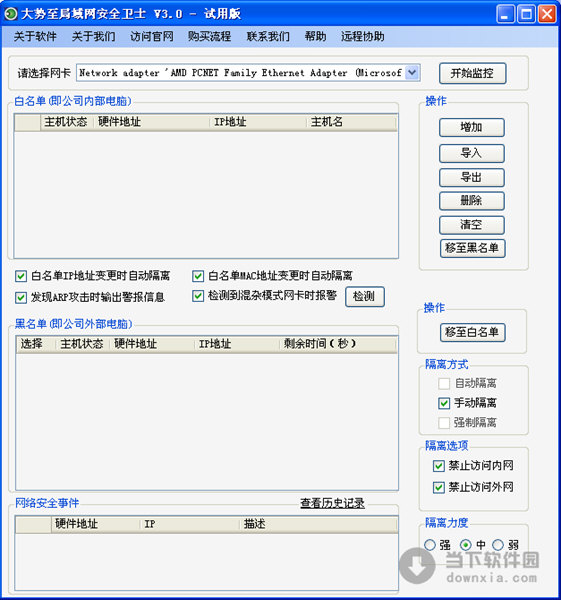Close the application window
Screen dimensions: 561x600
pos(547,14)
